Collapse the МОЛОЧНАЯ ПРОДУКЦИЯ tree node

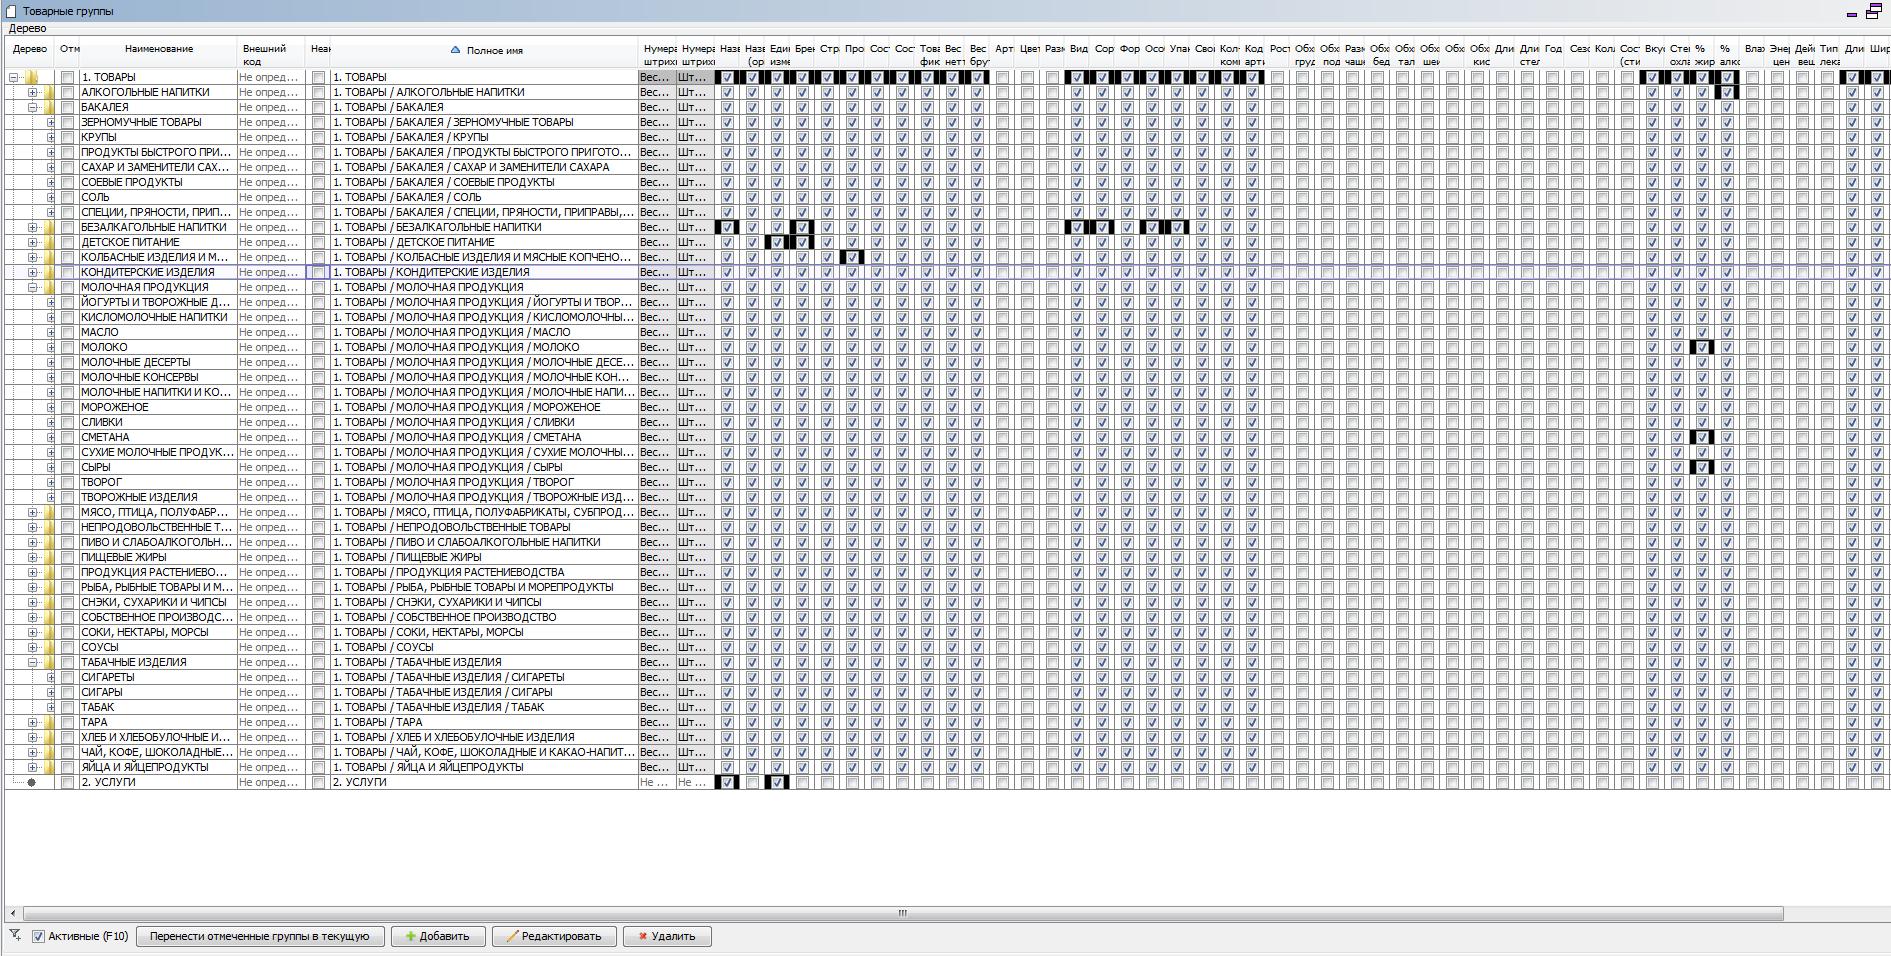tap(32, 287)
